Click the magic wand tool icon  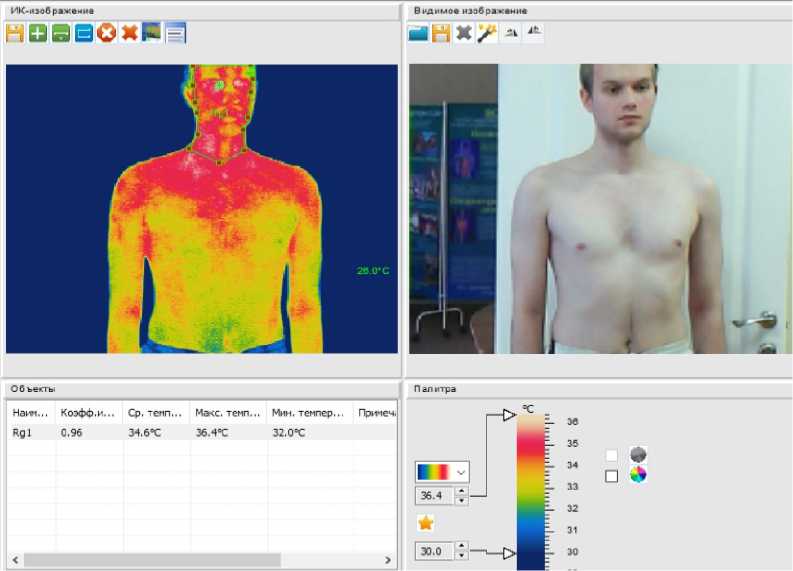[487, 33]
